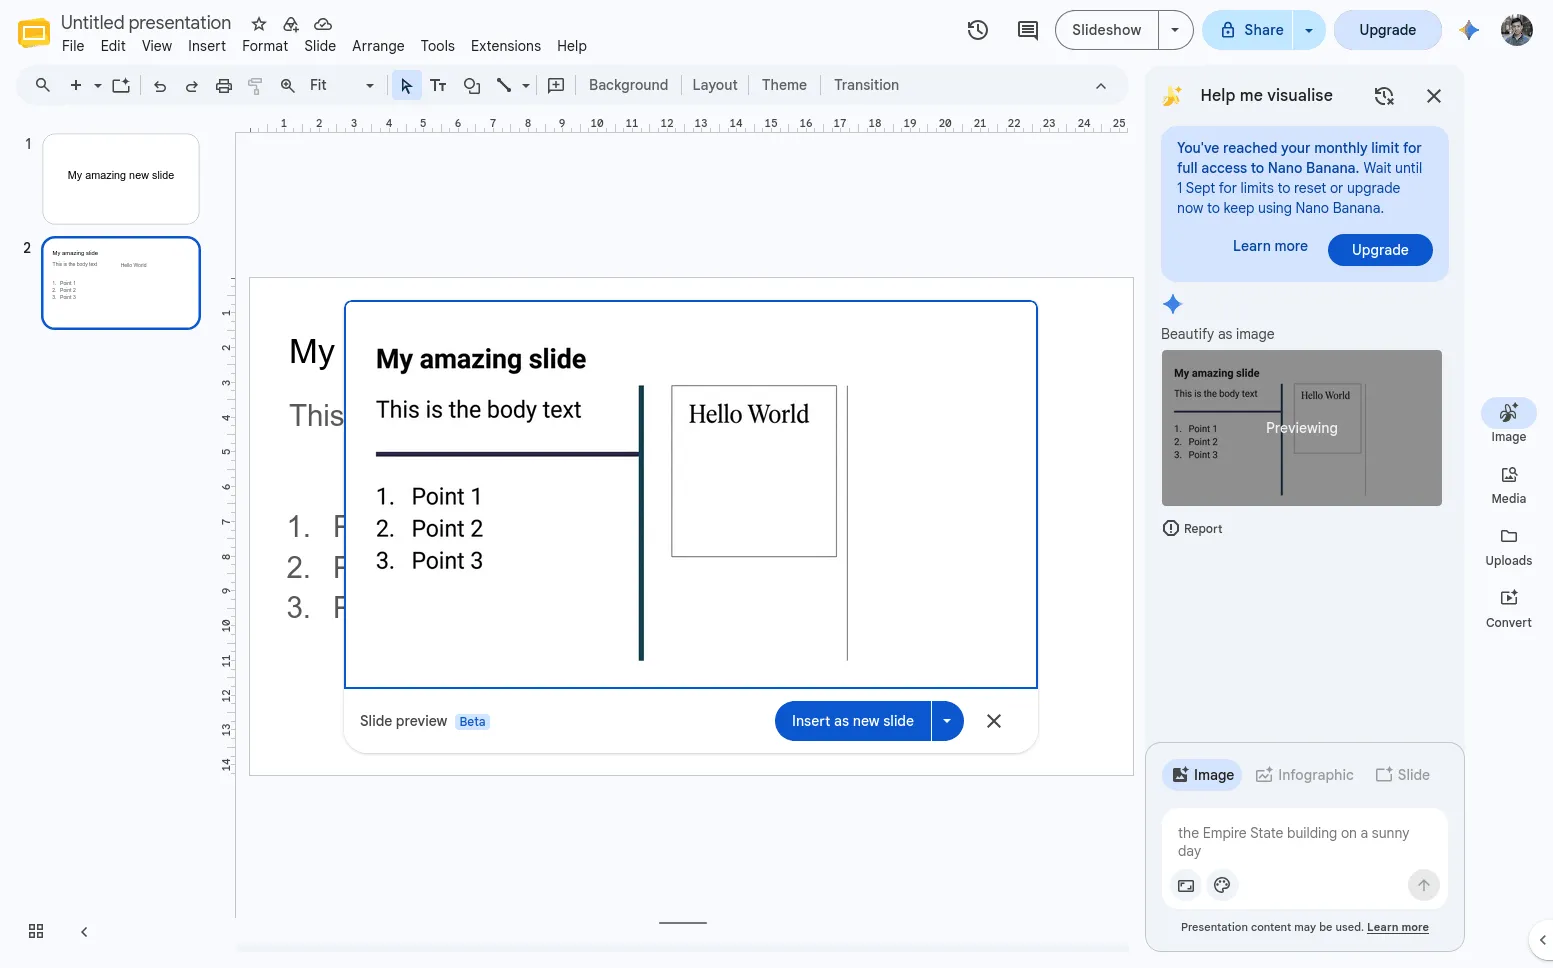This screenshot has height=968, width=1553.
Task: Open the zoom level Fit dropdown
Action: tap(342, 86)
